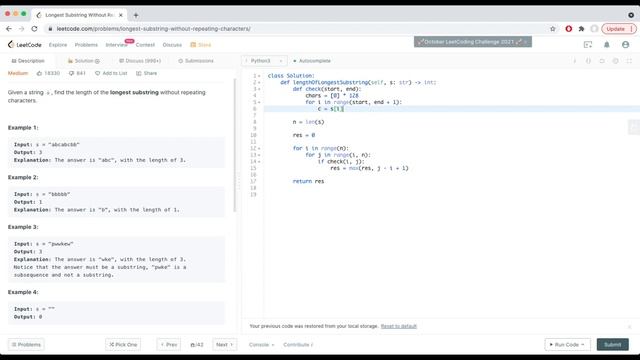Collapse code fold arrow on line 5
640x360 pixels.
(259, 102)
